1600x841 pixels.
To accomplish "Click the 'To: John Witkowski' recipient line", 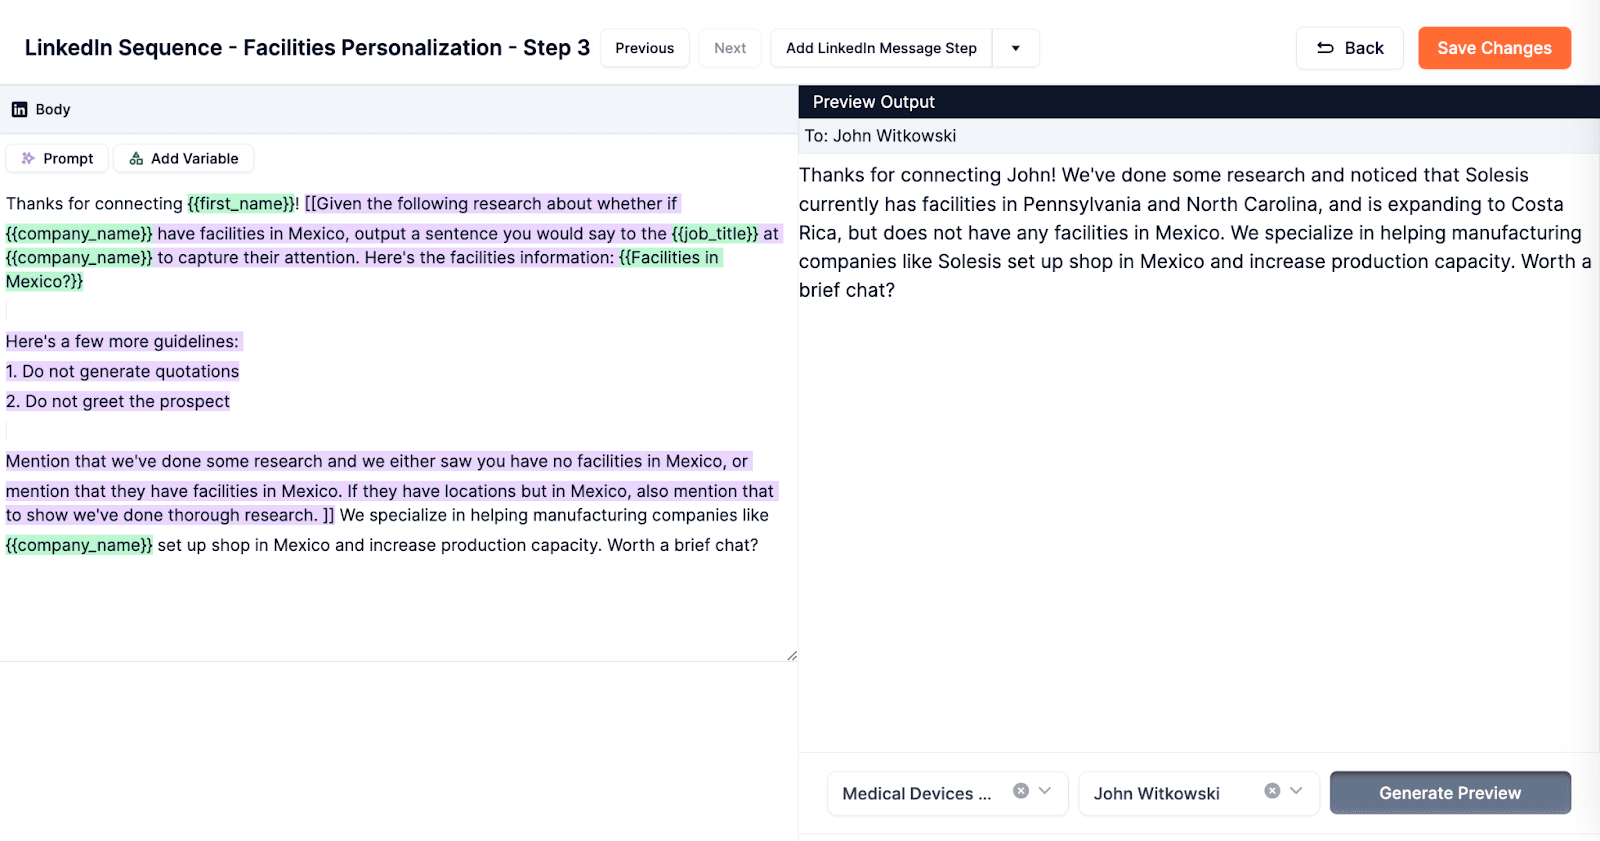I will coord(880,136).
